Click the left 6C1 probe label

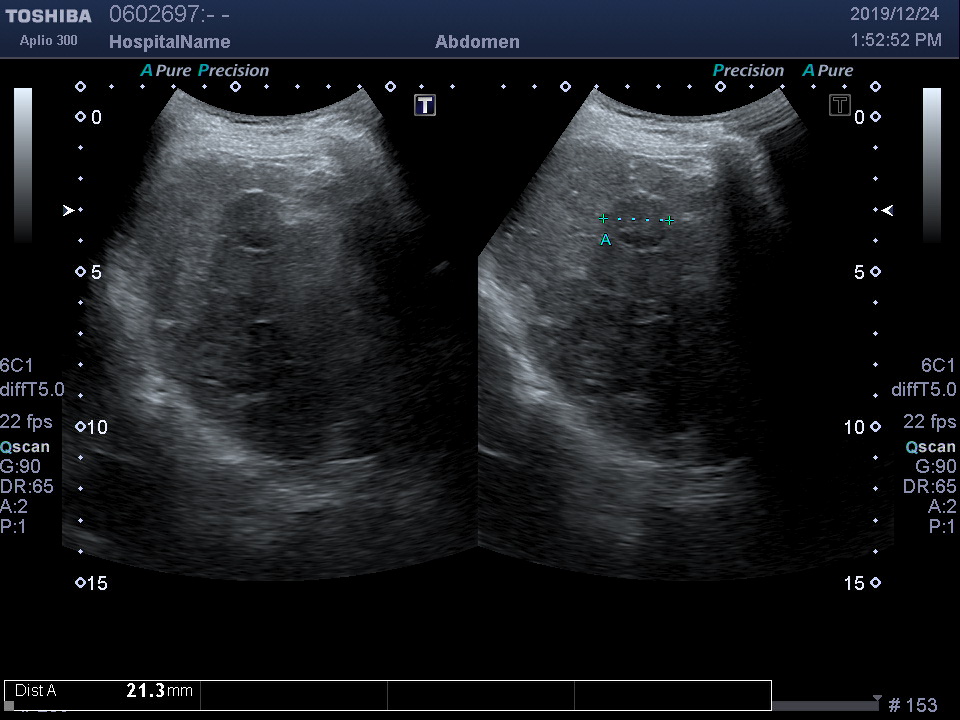click(17, 365)
